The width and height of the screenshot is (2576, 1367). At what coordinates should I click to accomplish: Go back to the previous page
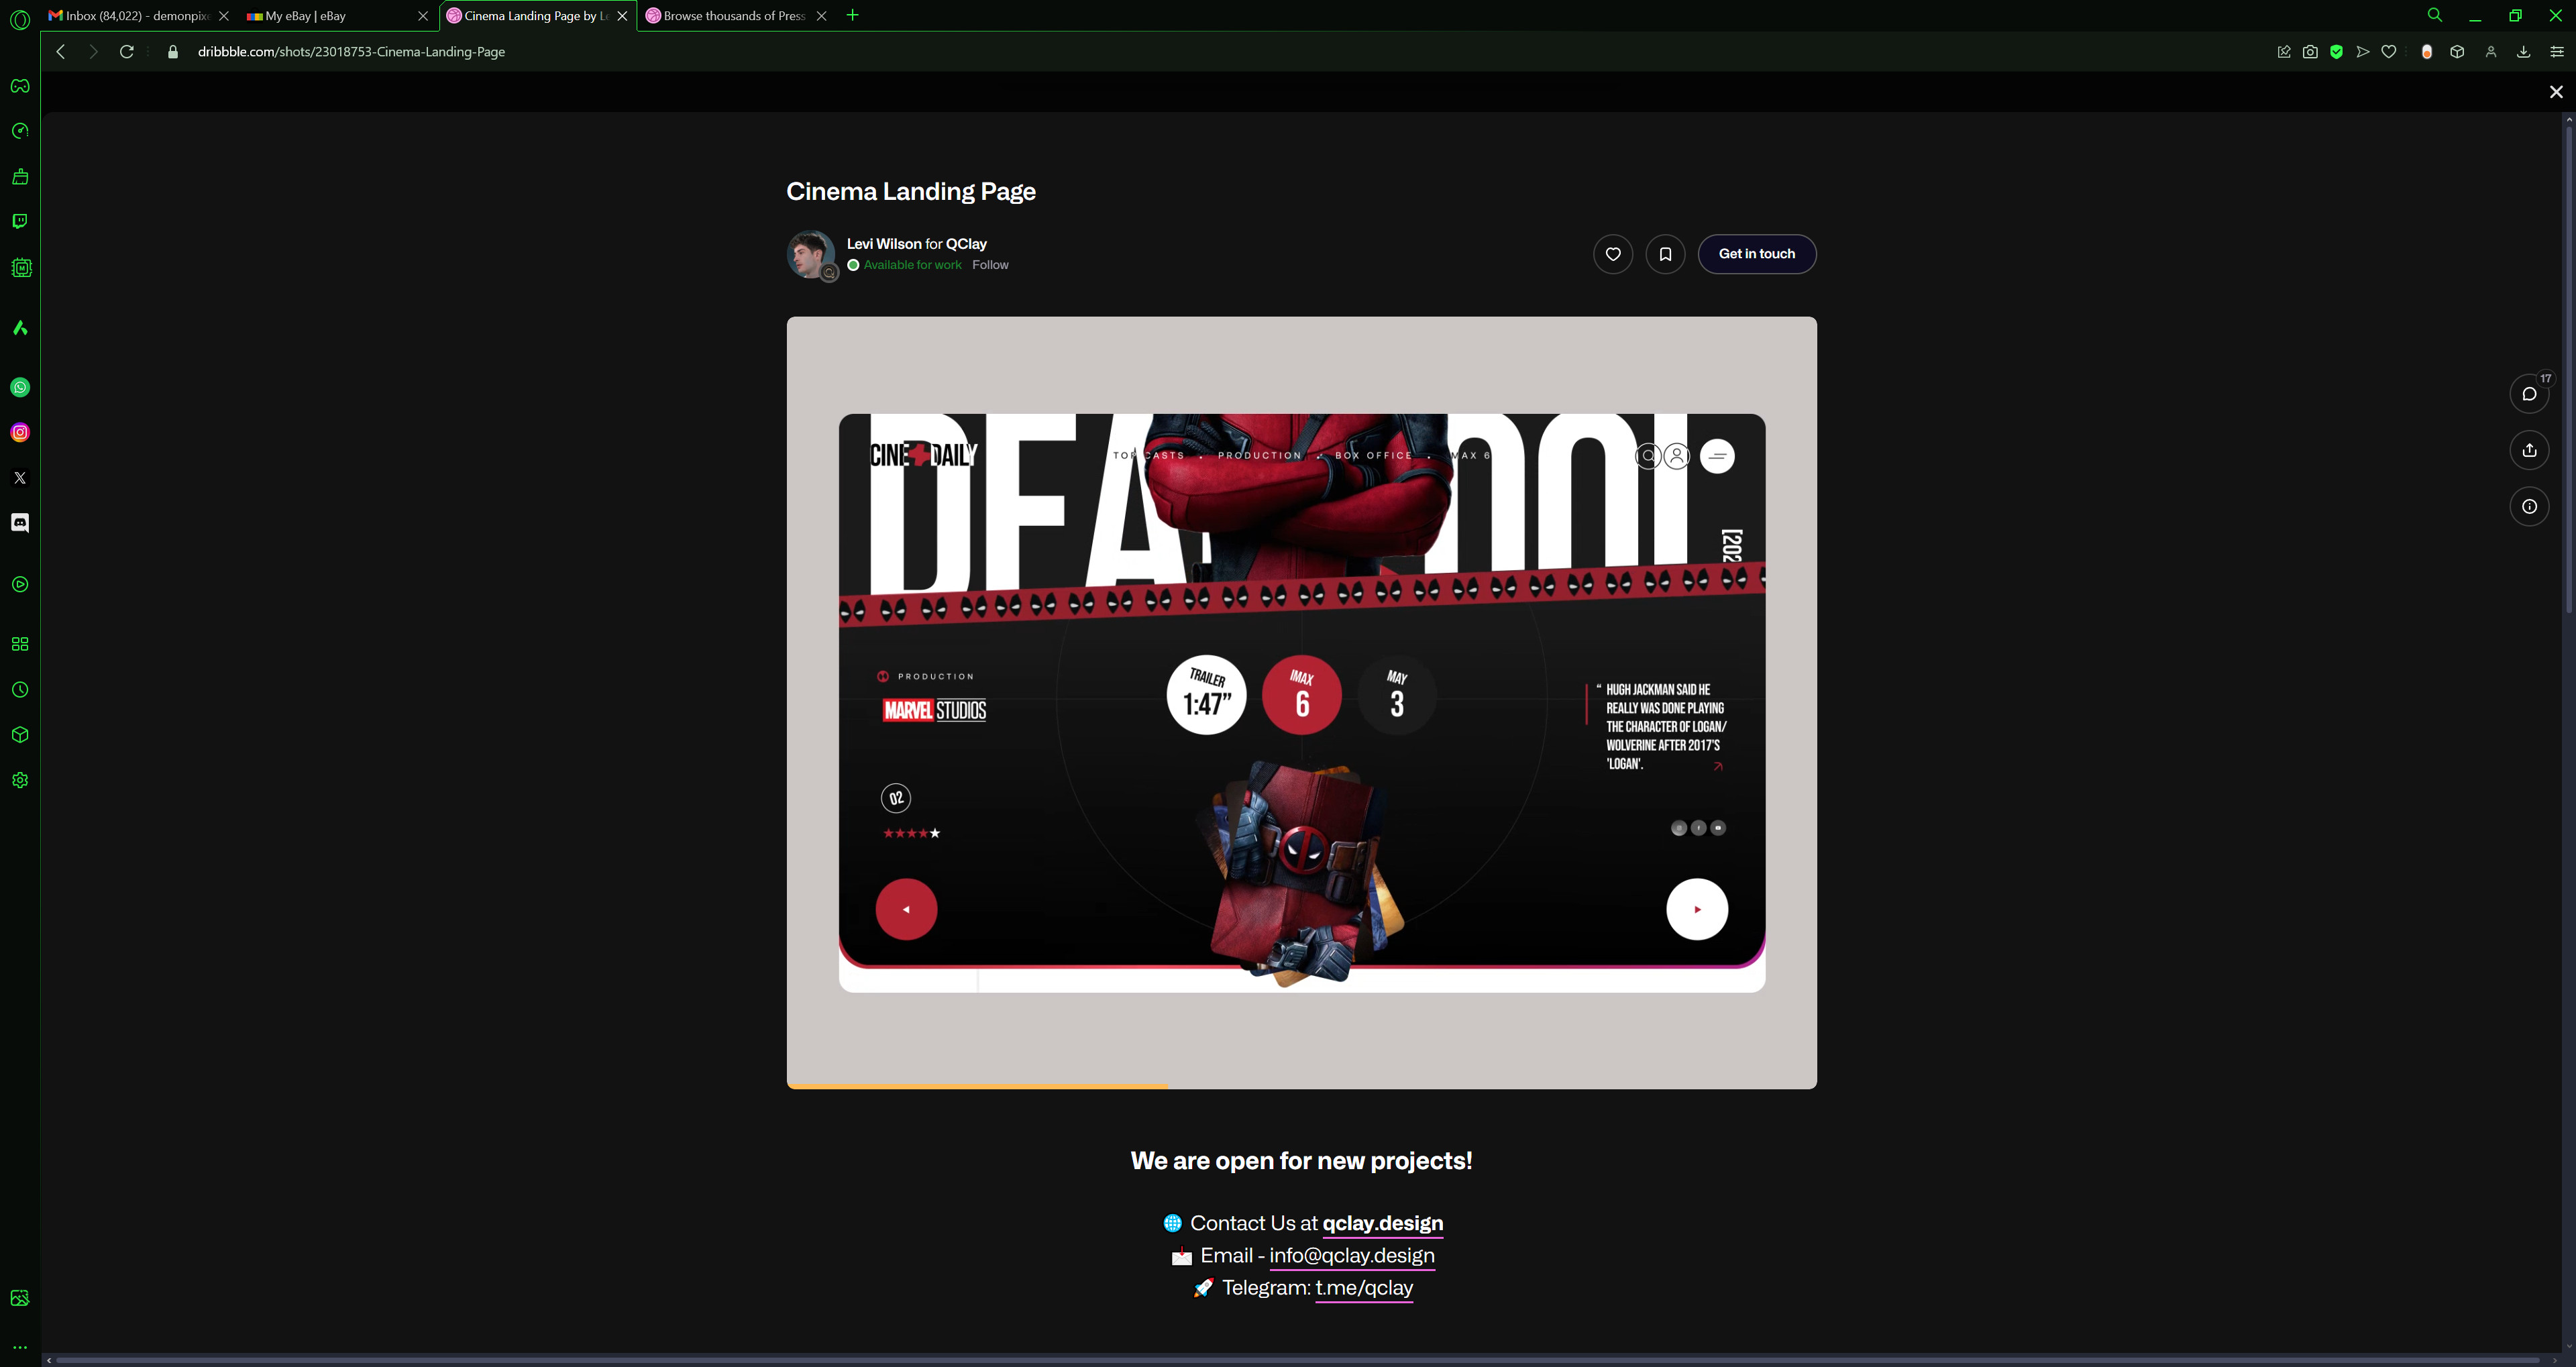tap(61, 52)
